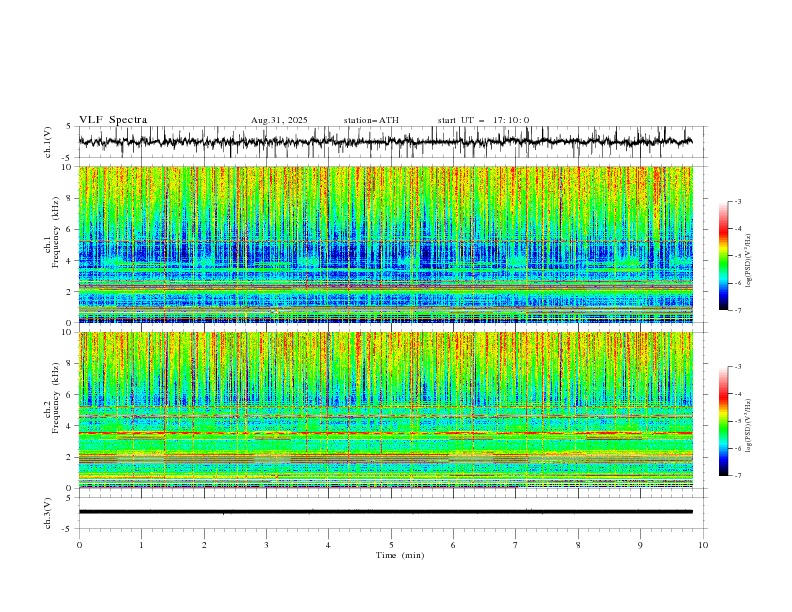Click the time axis end label "10"
The image size is (792, 612).
click(703, 545)
